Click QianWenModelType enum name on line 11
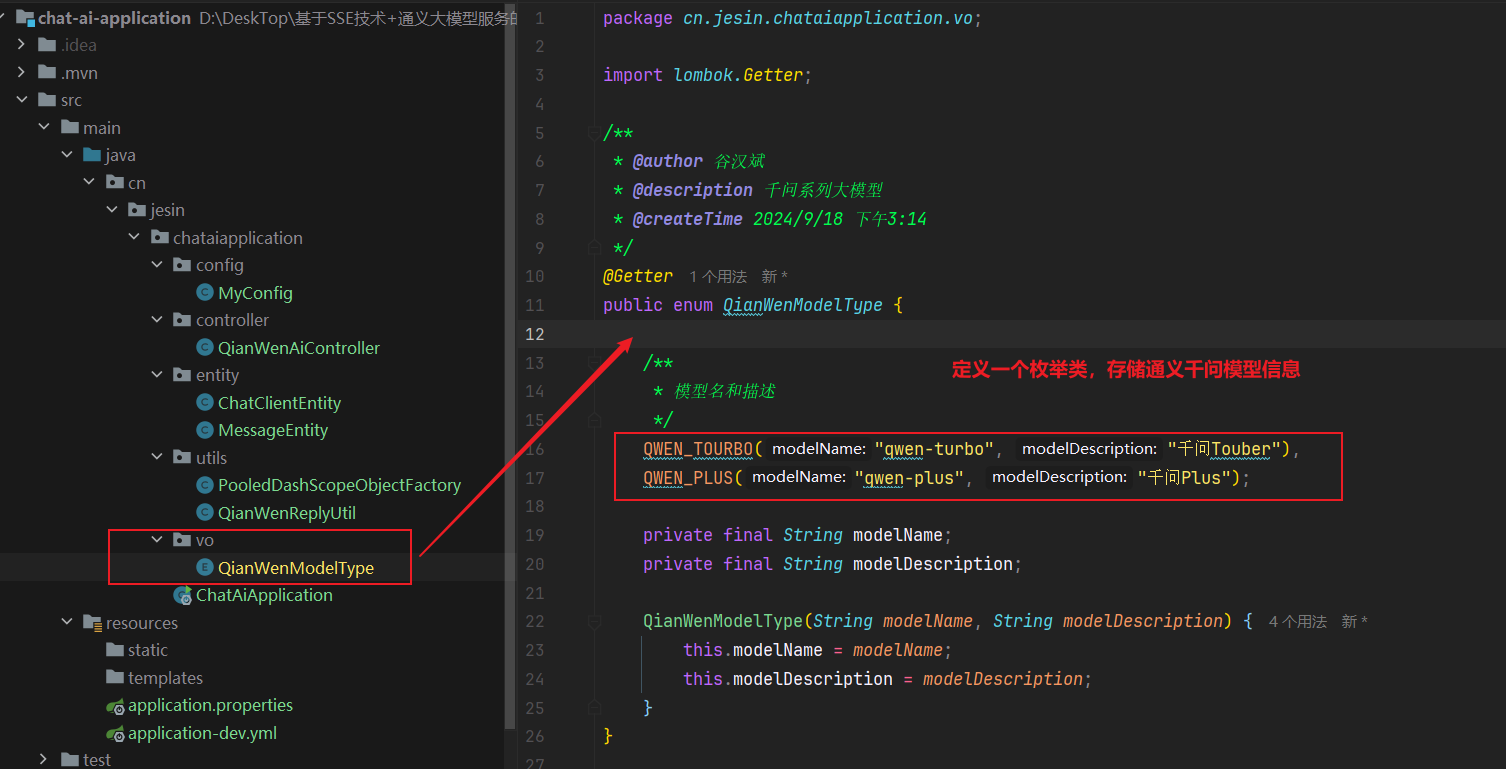This screenshot has height=769, width=1506. (x=803, y=305)
